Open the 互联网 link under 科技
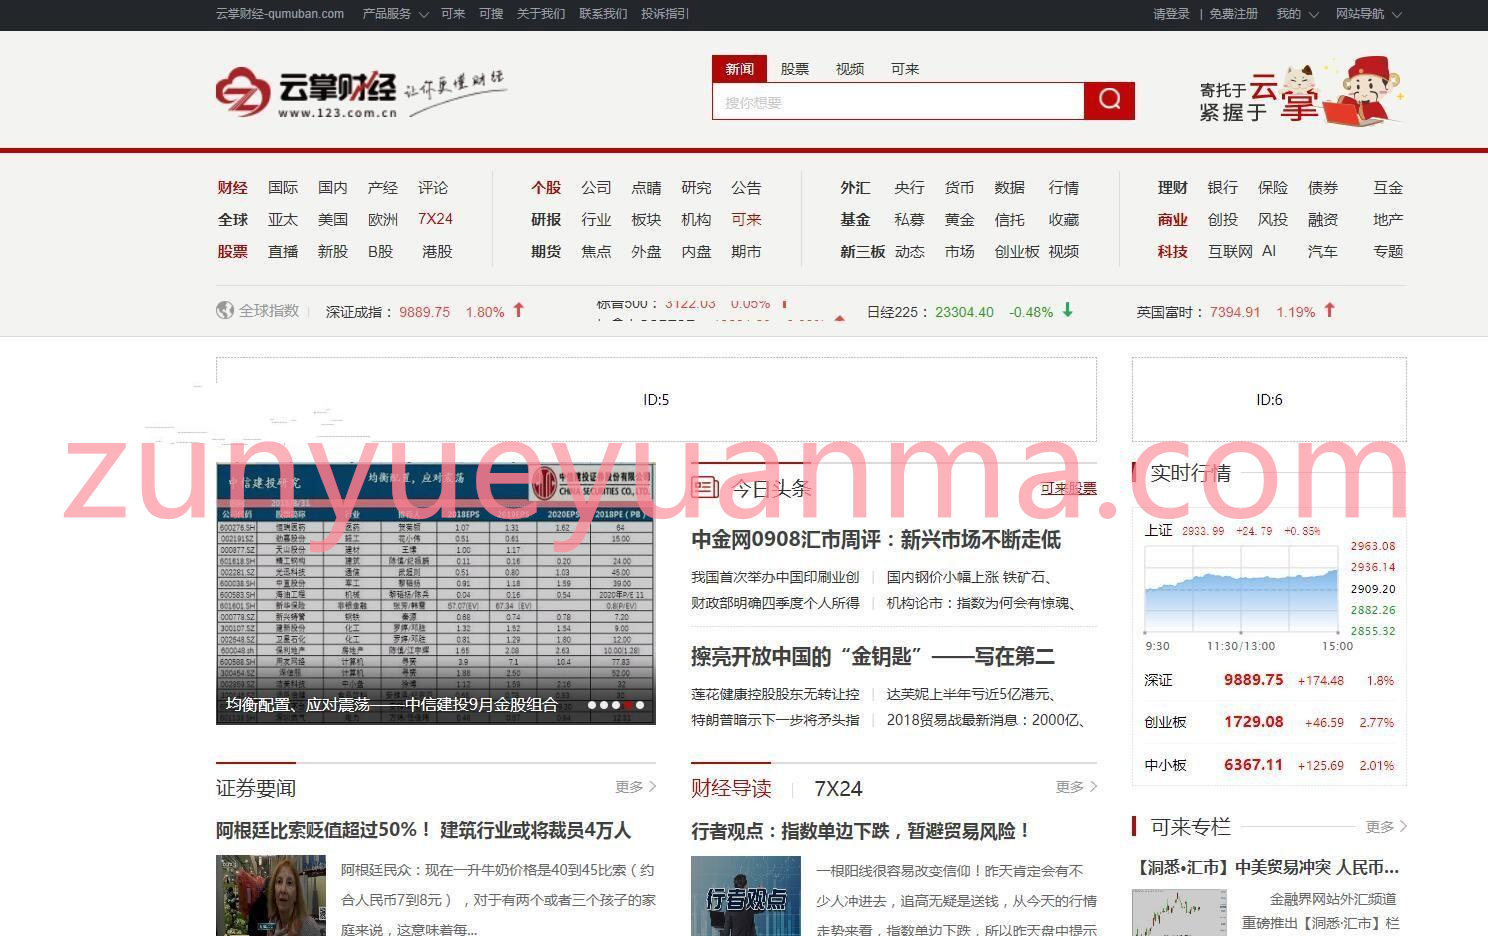This screenshot has width=1488, height=936. tap(1230, 252)
